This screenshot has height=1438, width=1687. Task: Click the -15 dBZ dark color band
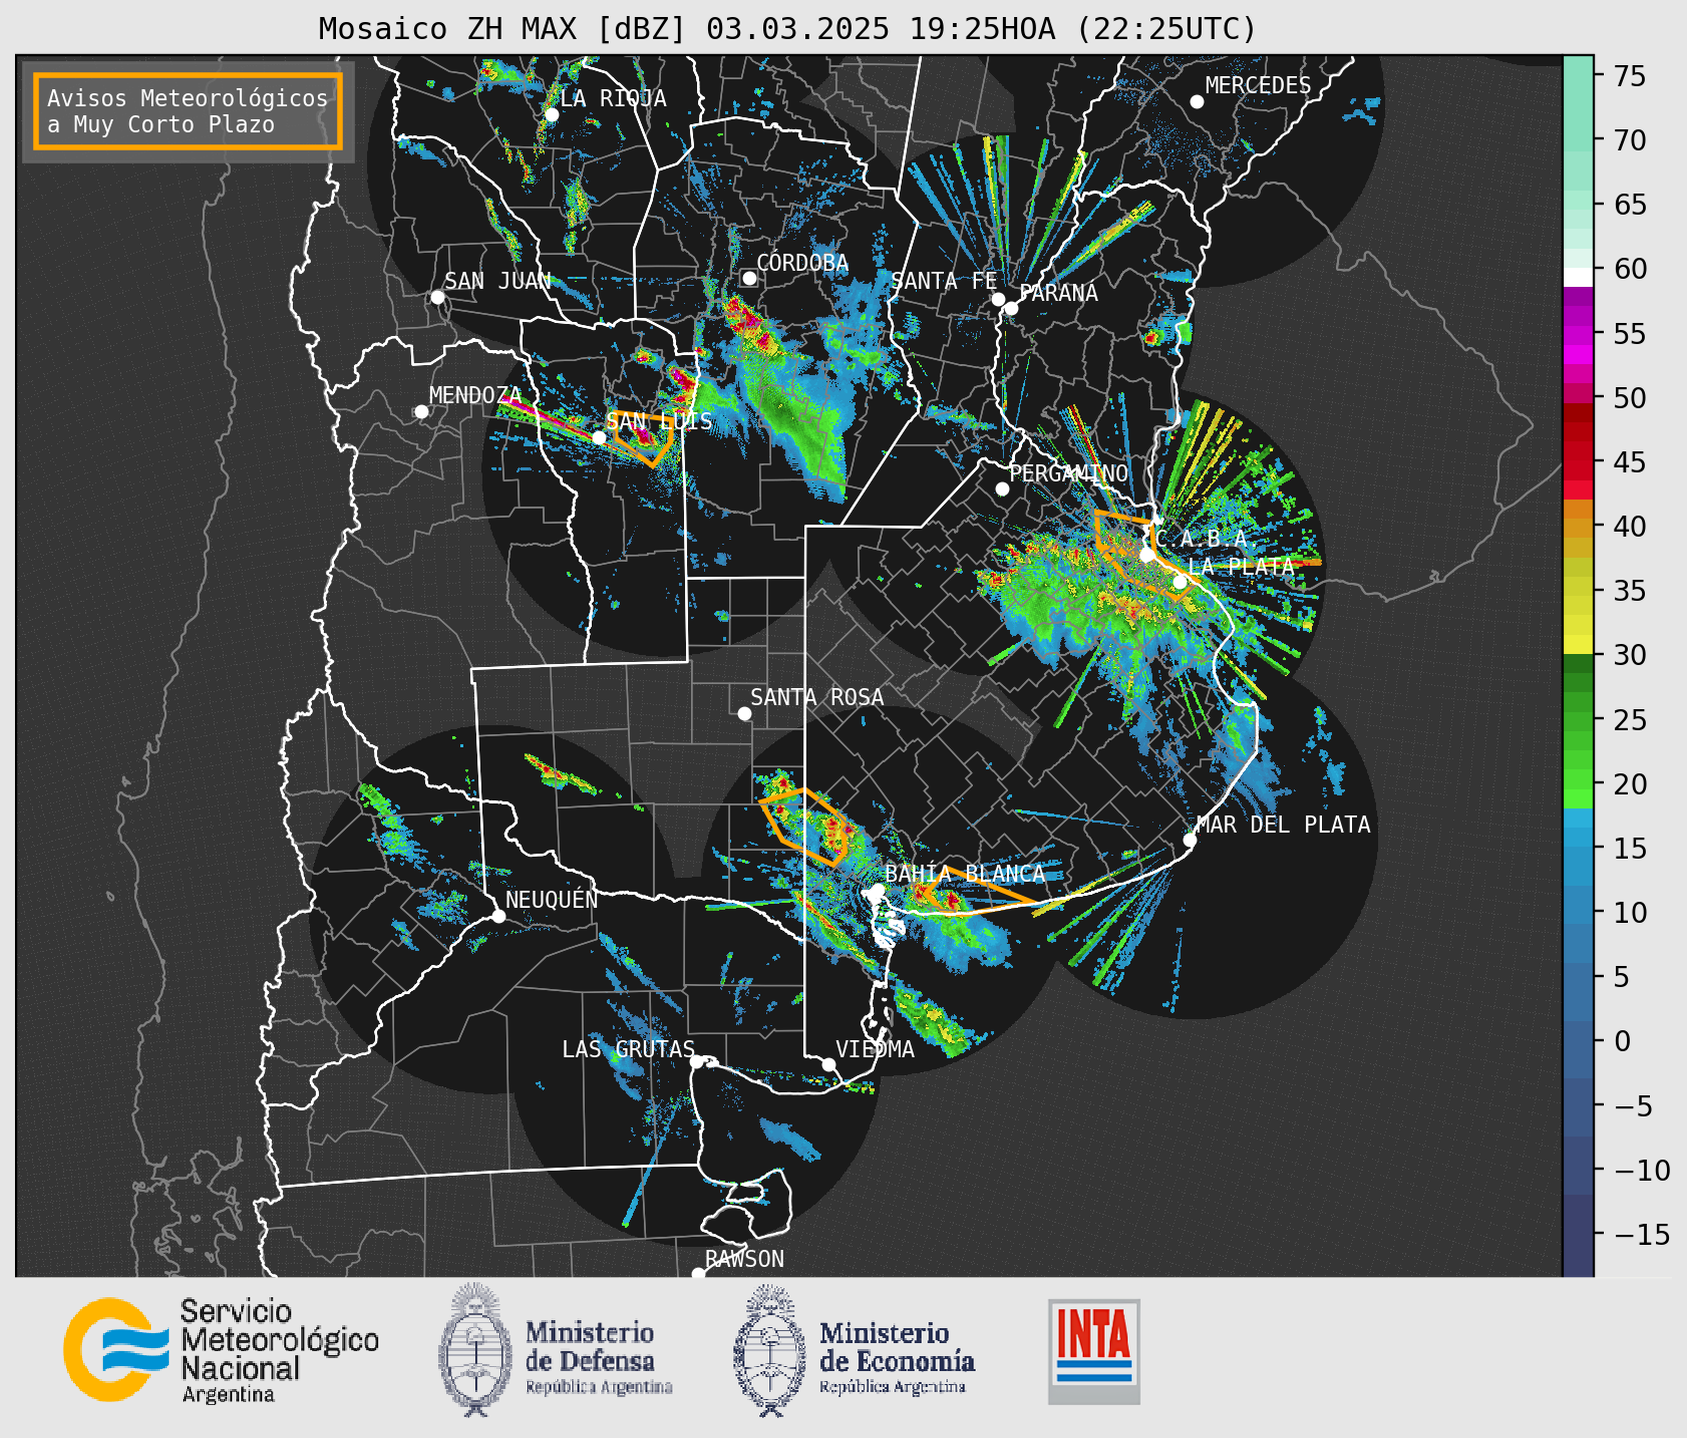1577,1235
